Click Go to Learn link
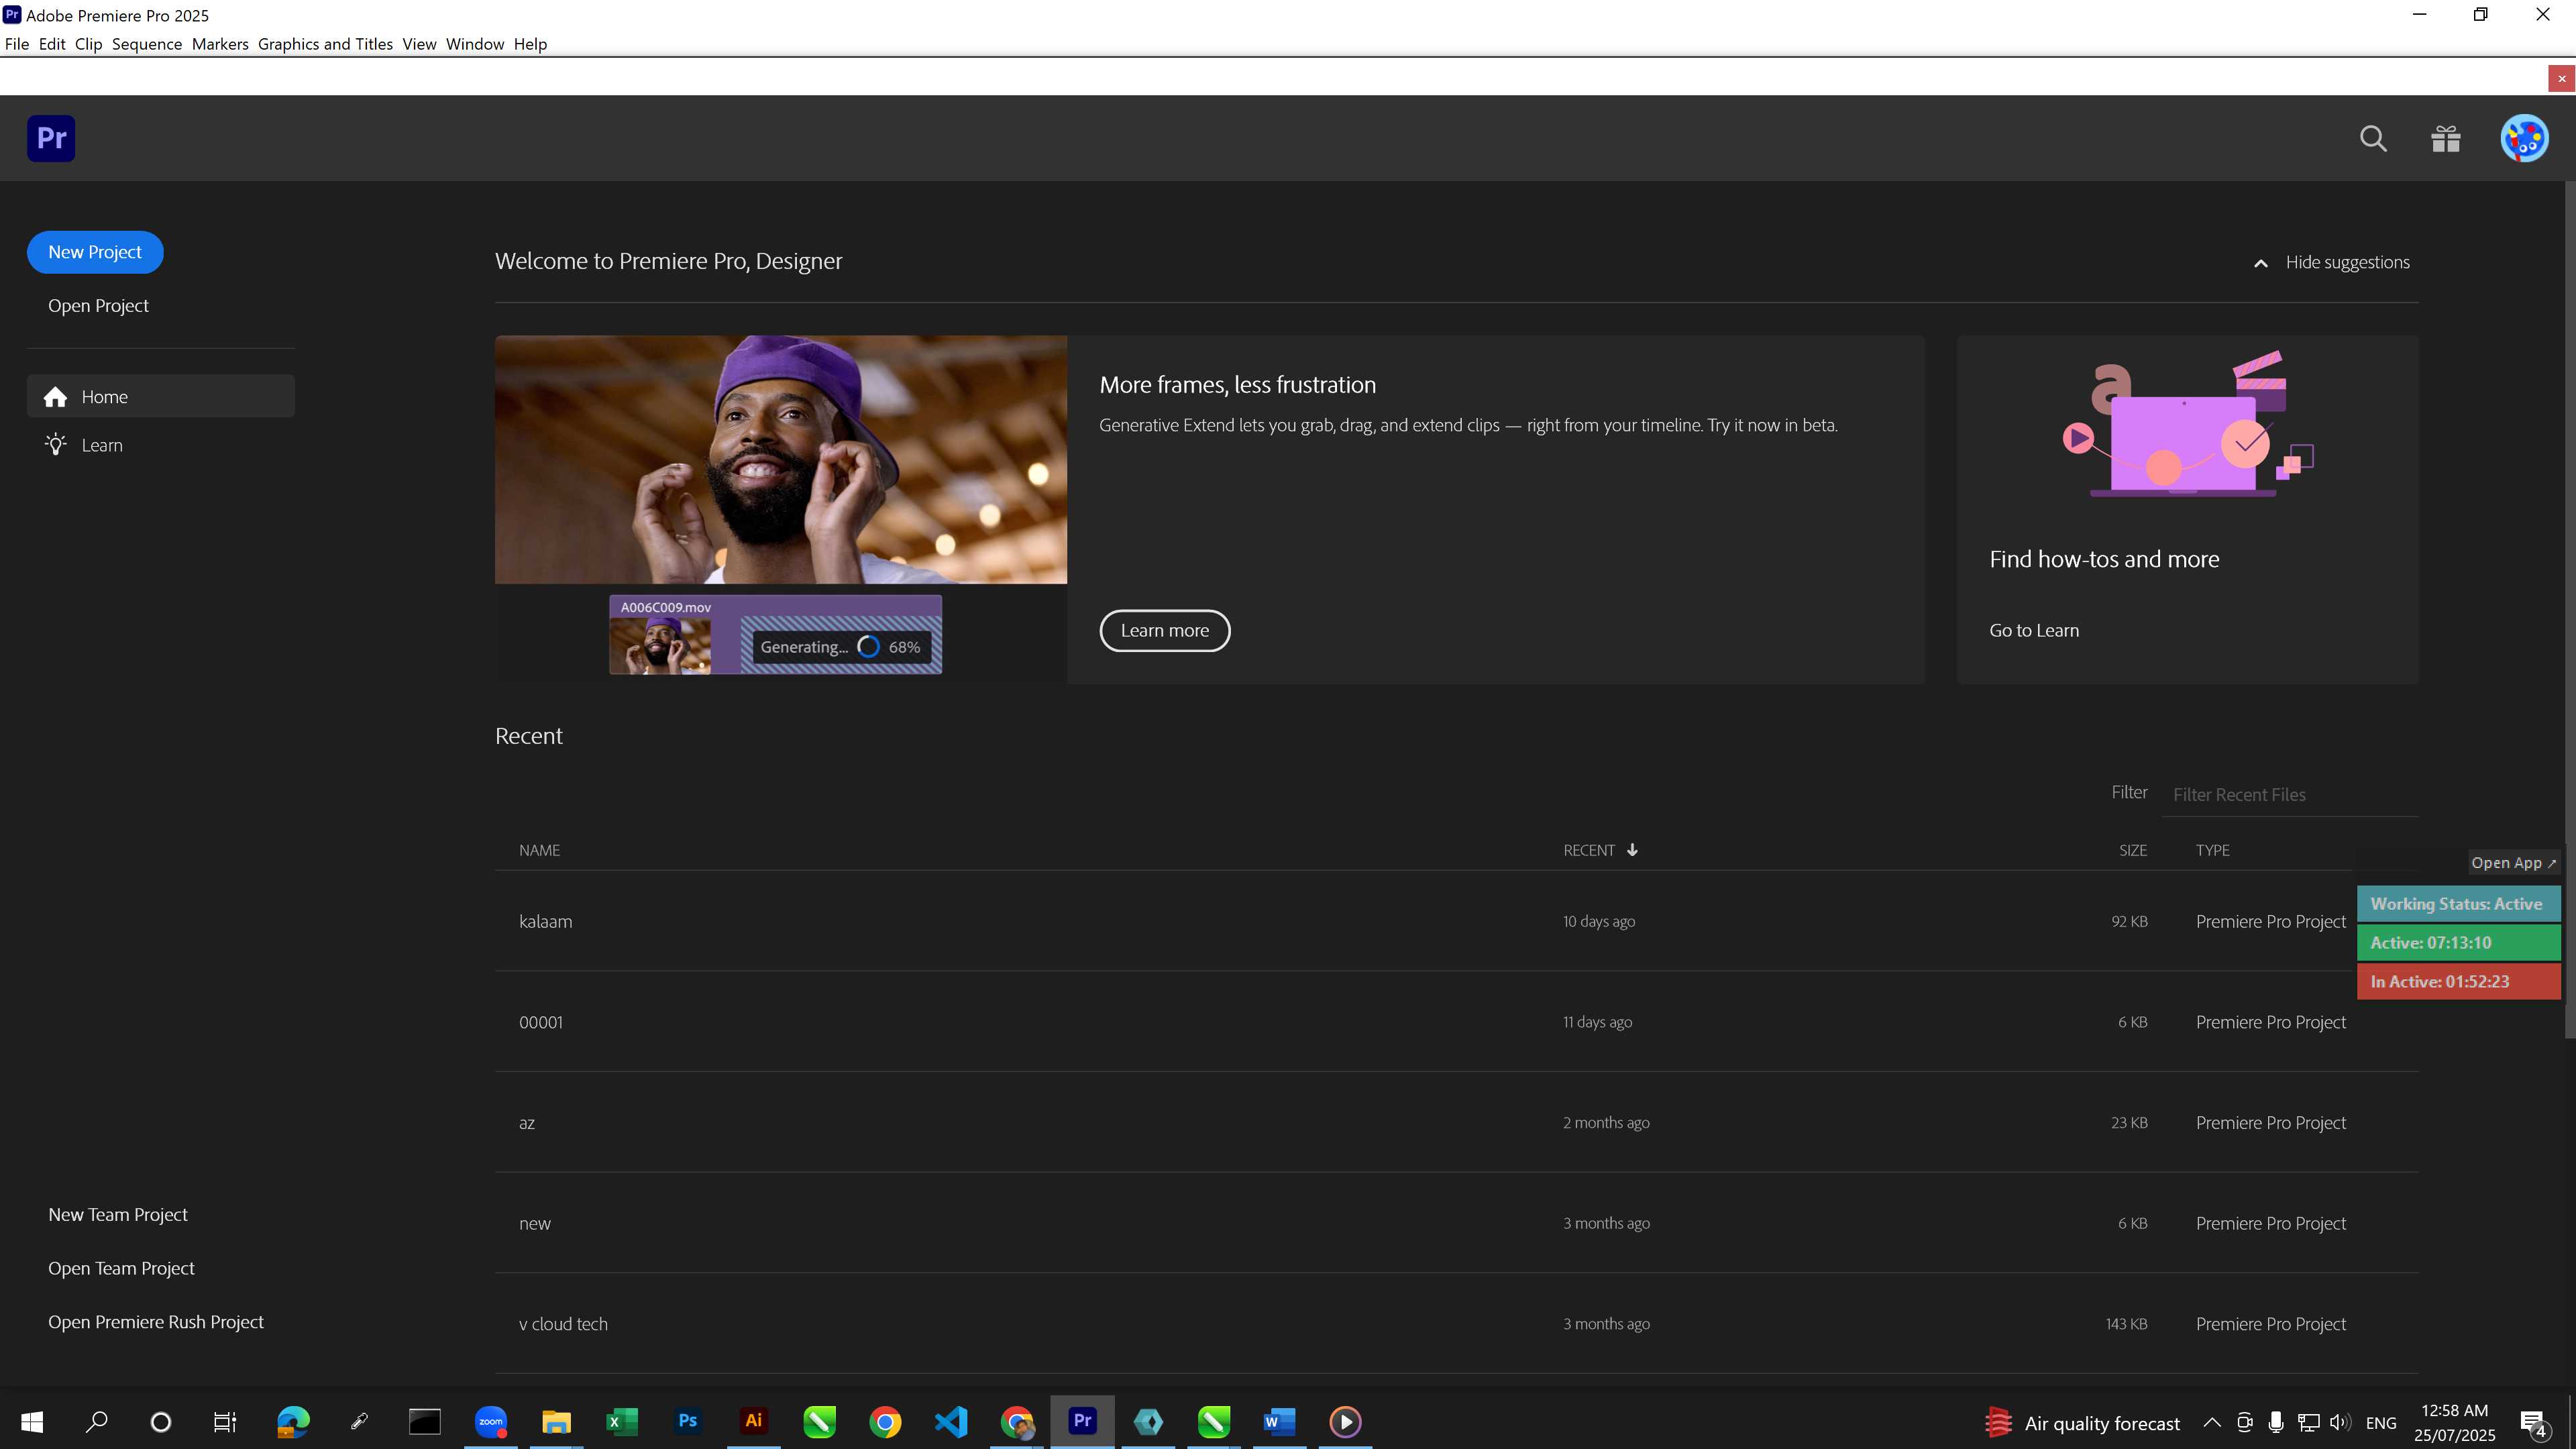The width and height of the screenshot is (2576, 1449). click(2034, 631)
